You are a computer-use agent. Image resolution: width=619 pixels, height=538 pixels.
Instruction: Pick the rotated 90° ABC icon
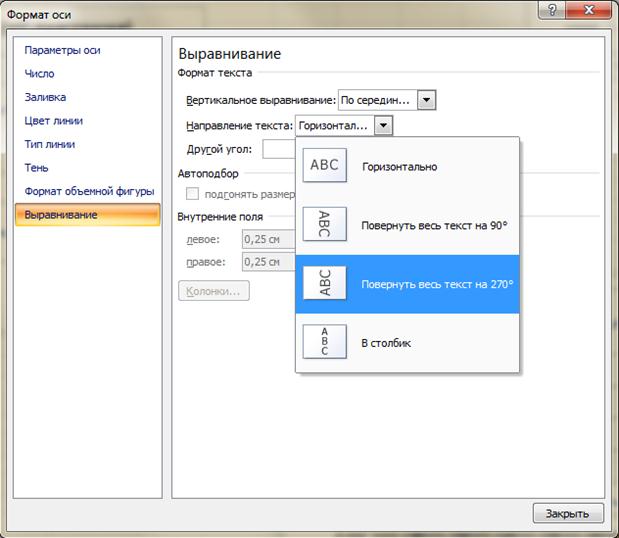click(325, 224)
